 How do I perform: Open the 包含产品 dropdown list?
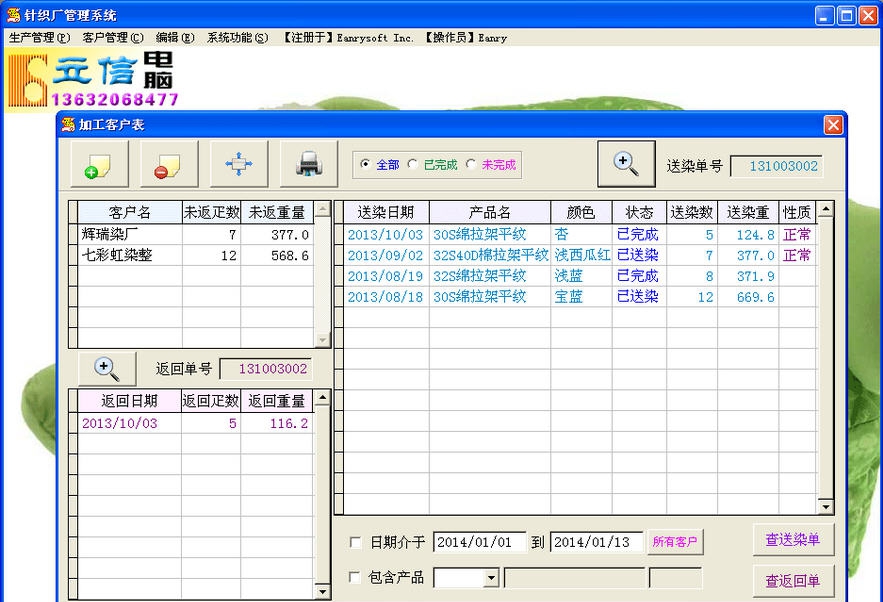[x=491, y=578]
